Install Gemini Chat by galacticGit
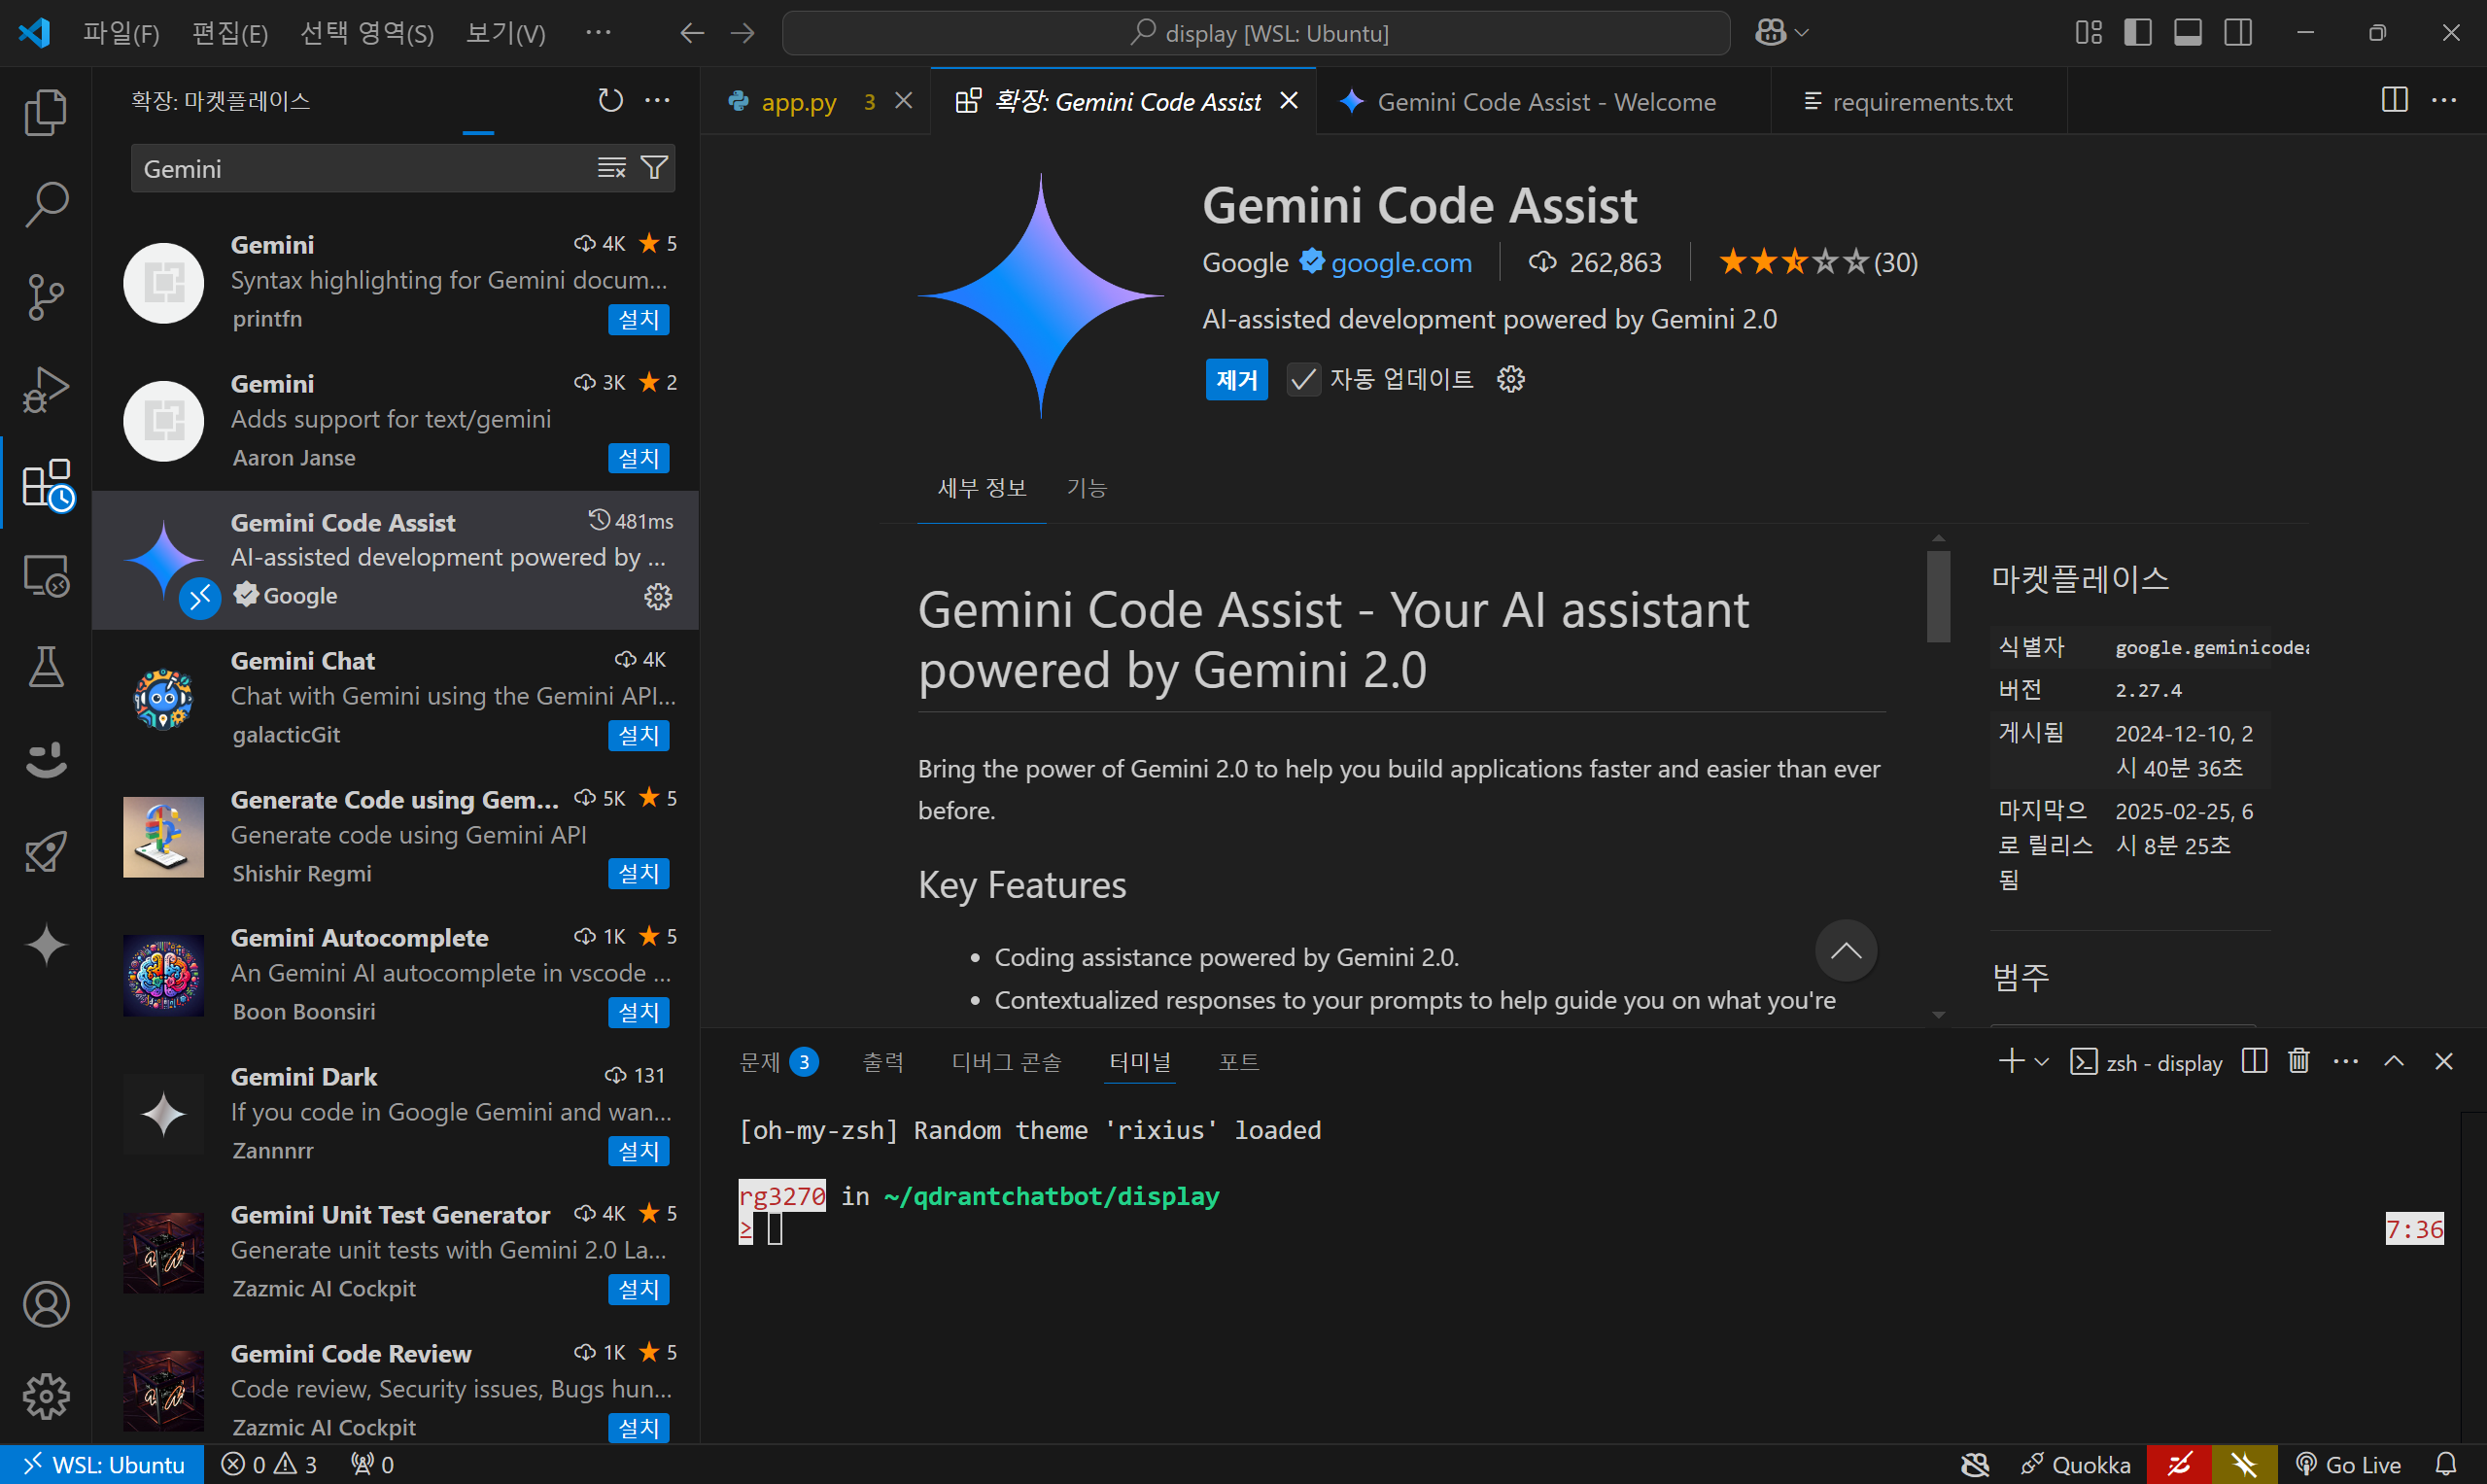2487x1484 pixels. pos(638,735)
